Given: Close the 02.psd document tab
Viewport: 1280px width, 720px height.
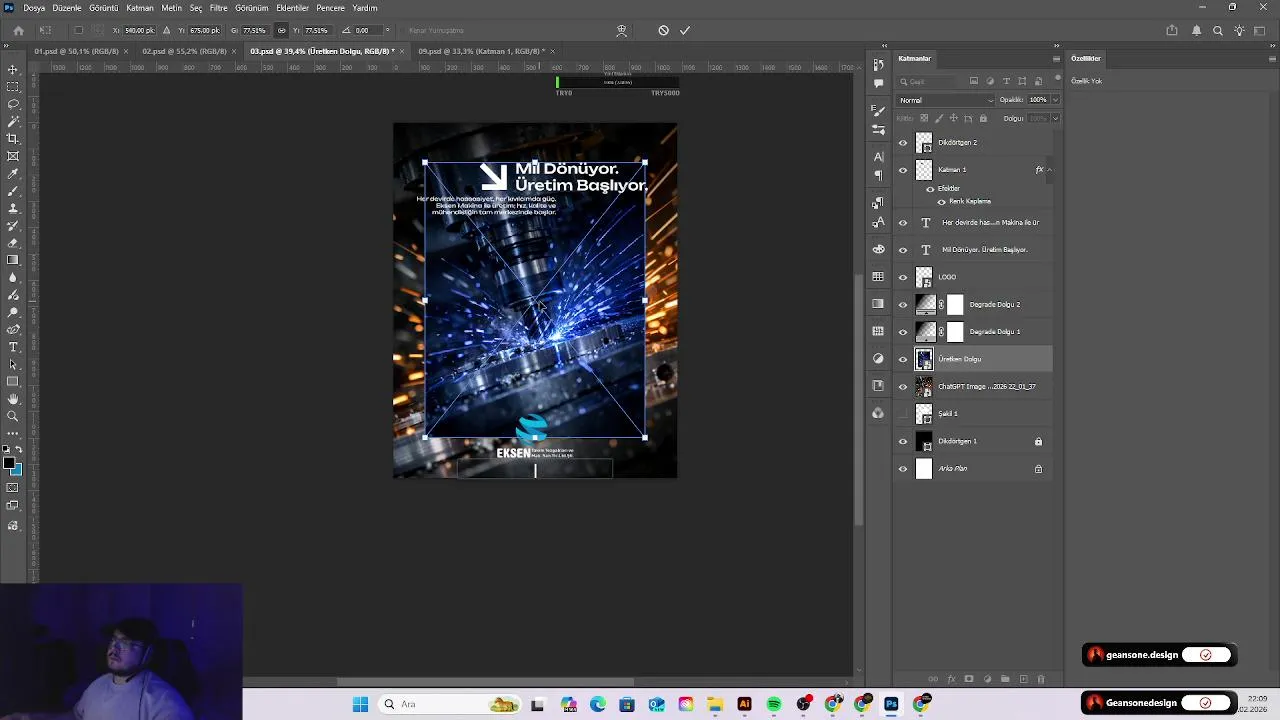Looking at the screenshot, I should click(234, 51).
